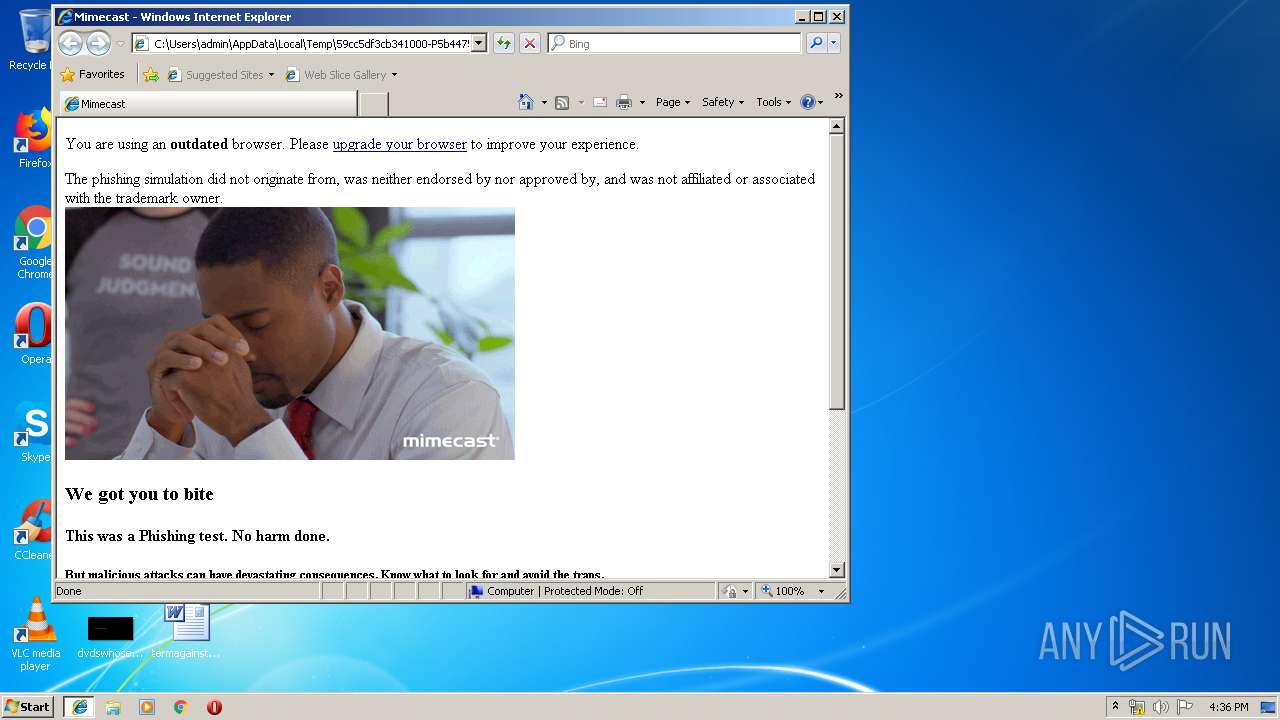
Task: Click the Done status bar text
Action: click(69, 591)
